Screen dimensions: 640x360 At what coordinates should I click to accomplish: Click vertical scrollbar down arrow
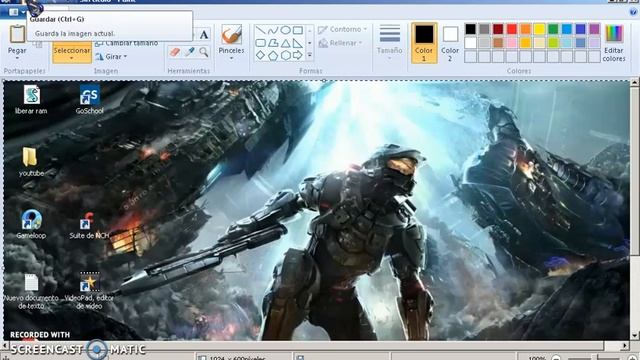(x=634, y=336)
